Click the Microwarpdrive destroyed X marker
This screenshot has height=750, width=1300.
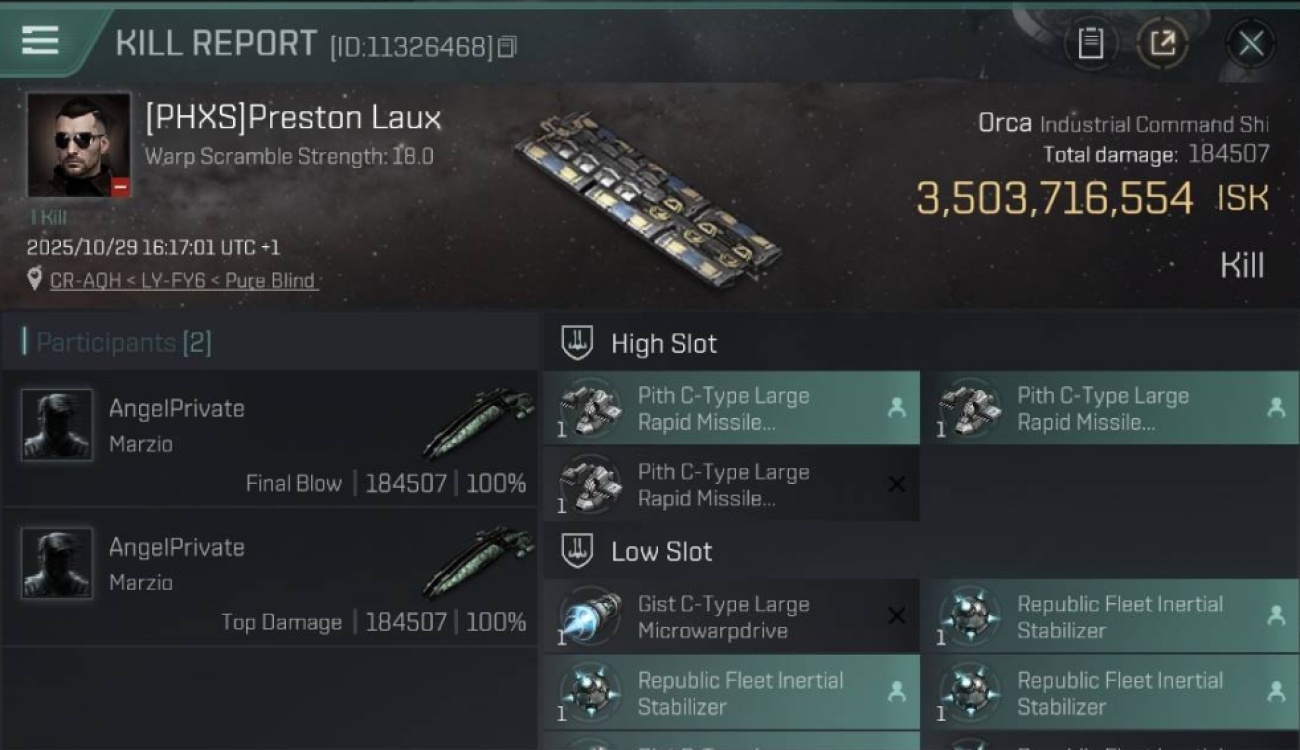897,617
